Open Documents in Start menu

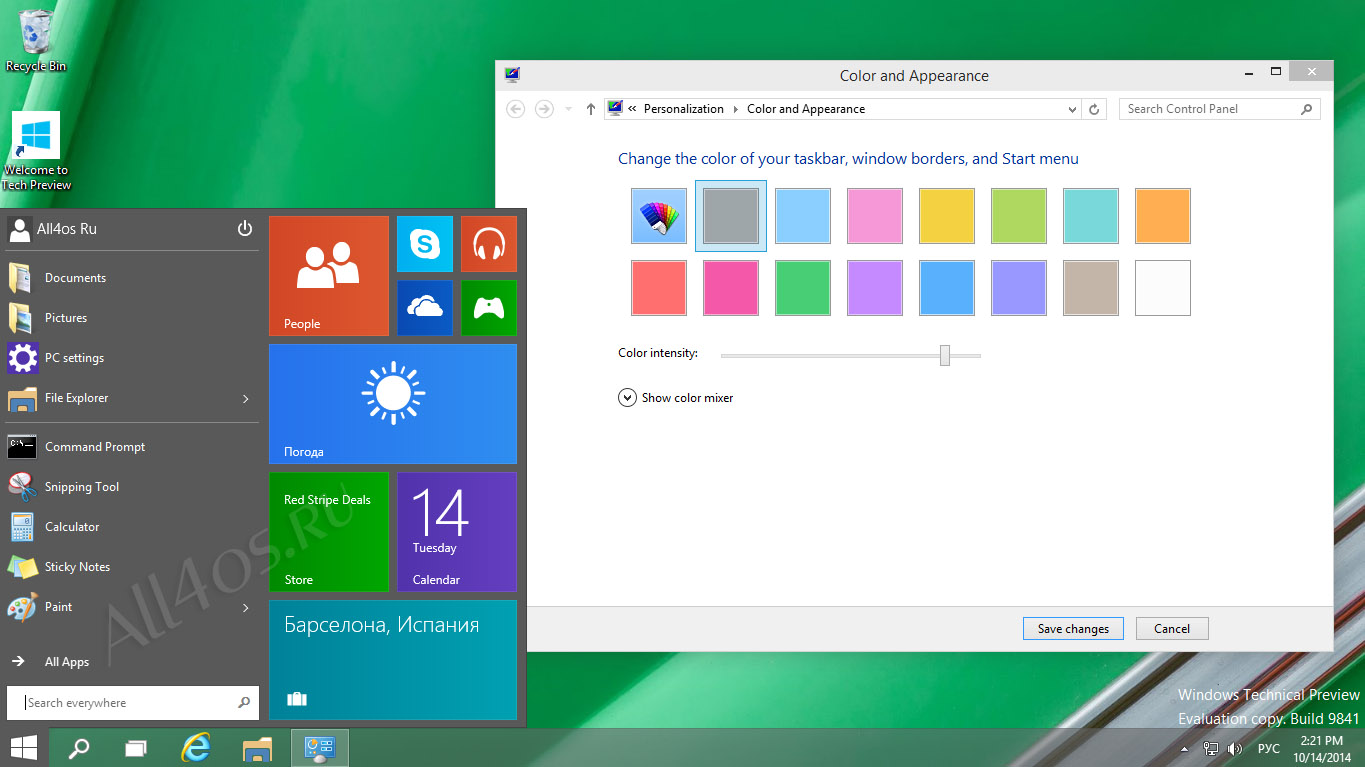tap(131, 278)
